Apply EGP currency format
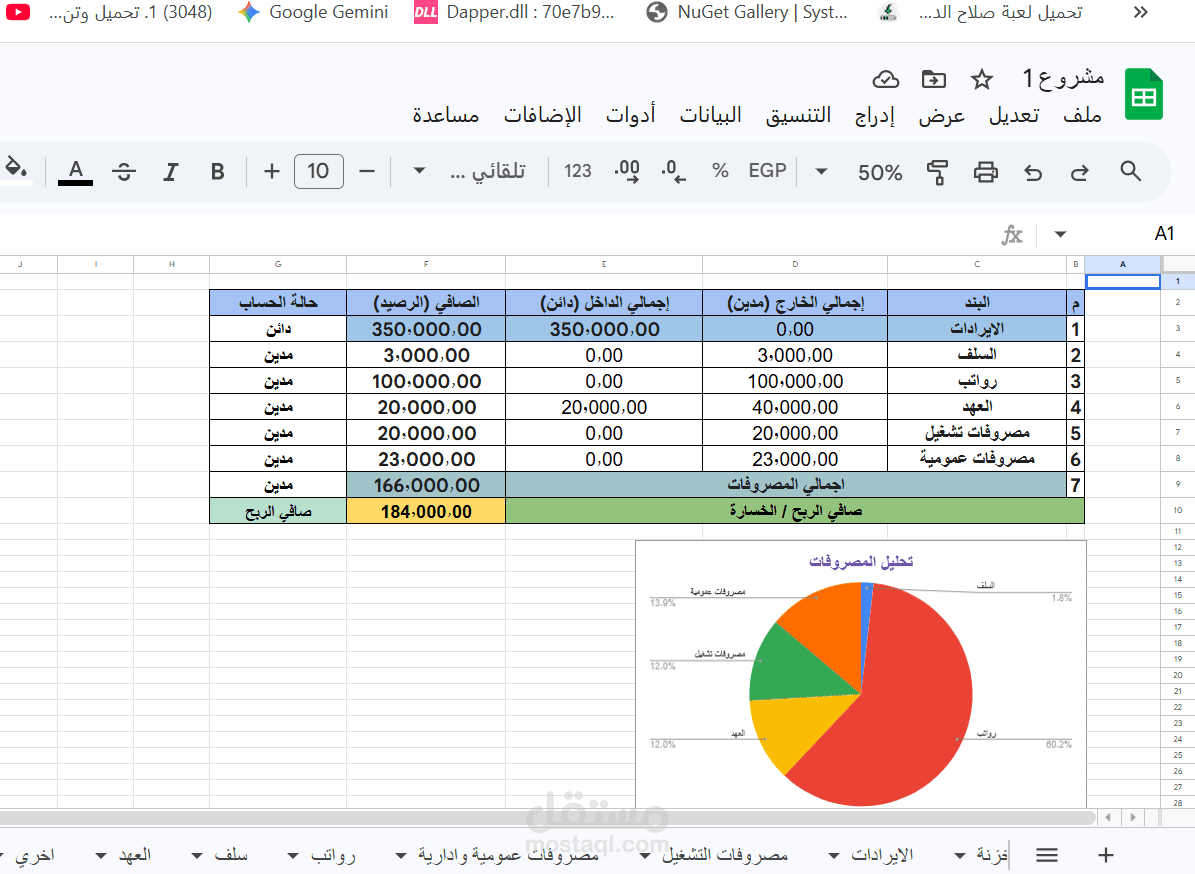Screen dimensions: 1195x874 click(767, 171)
